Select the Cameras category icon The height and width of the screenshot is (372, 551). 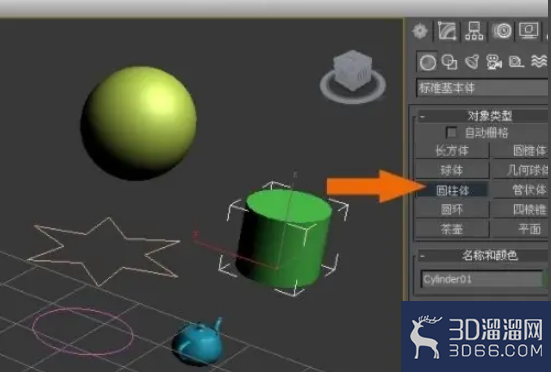(494, 62)
